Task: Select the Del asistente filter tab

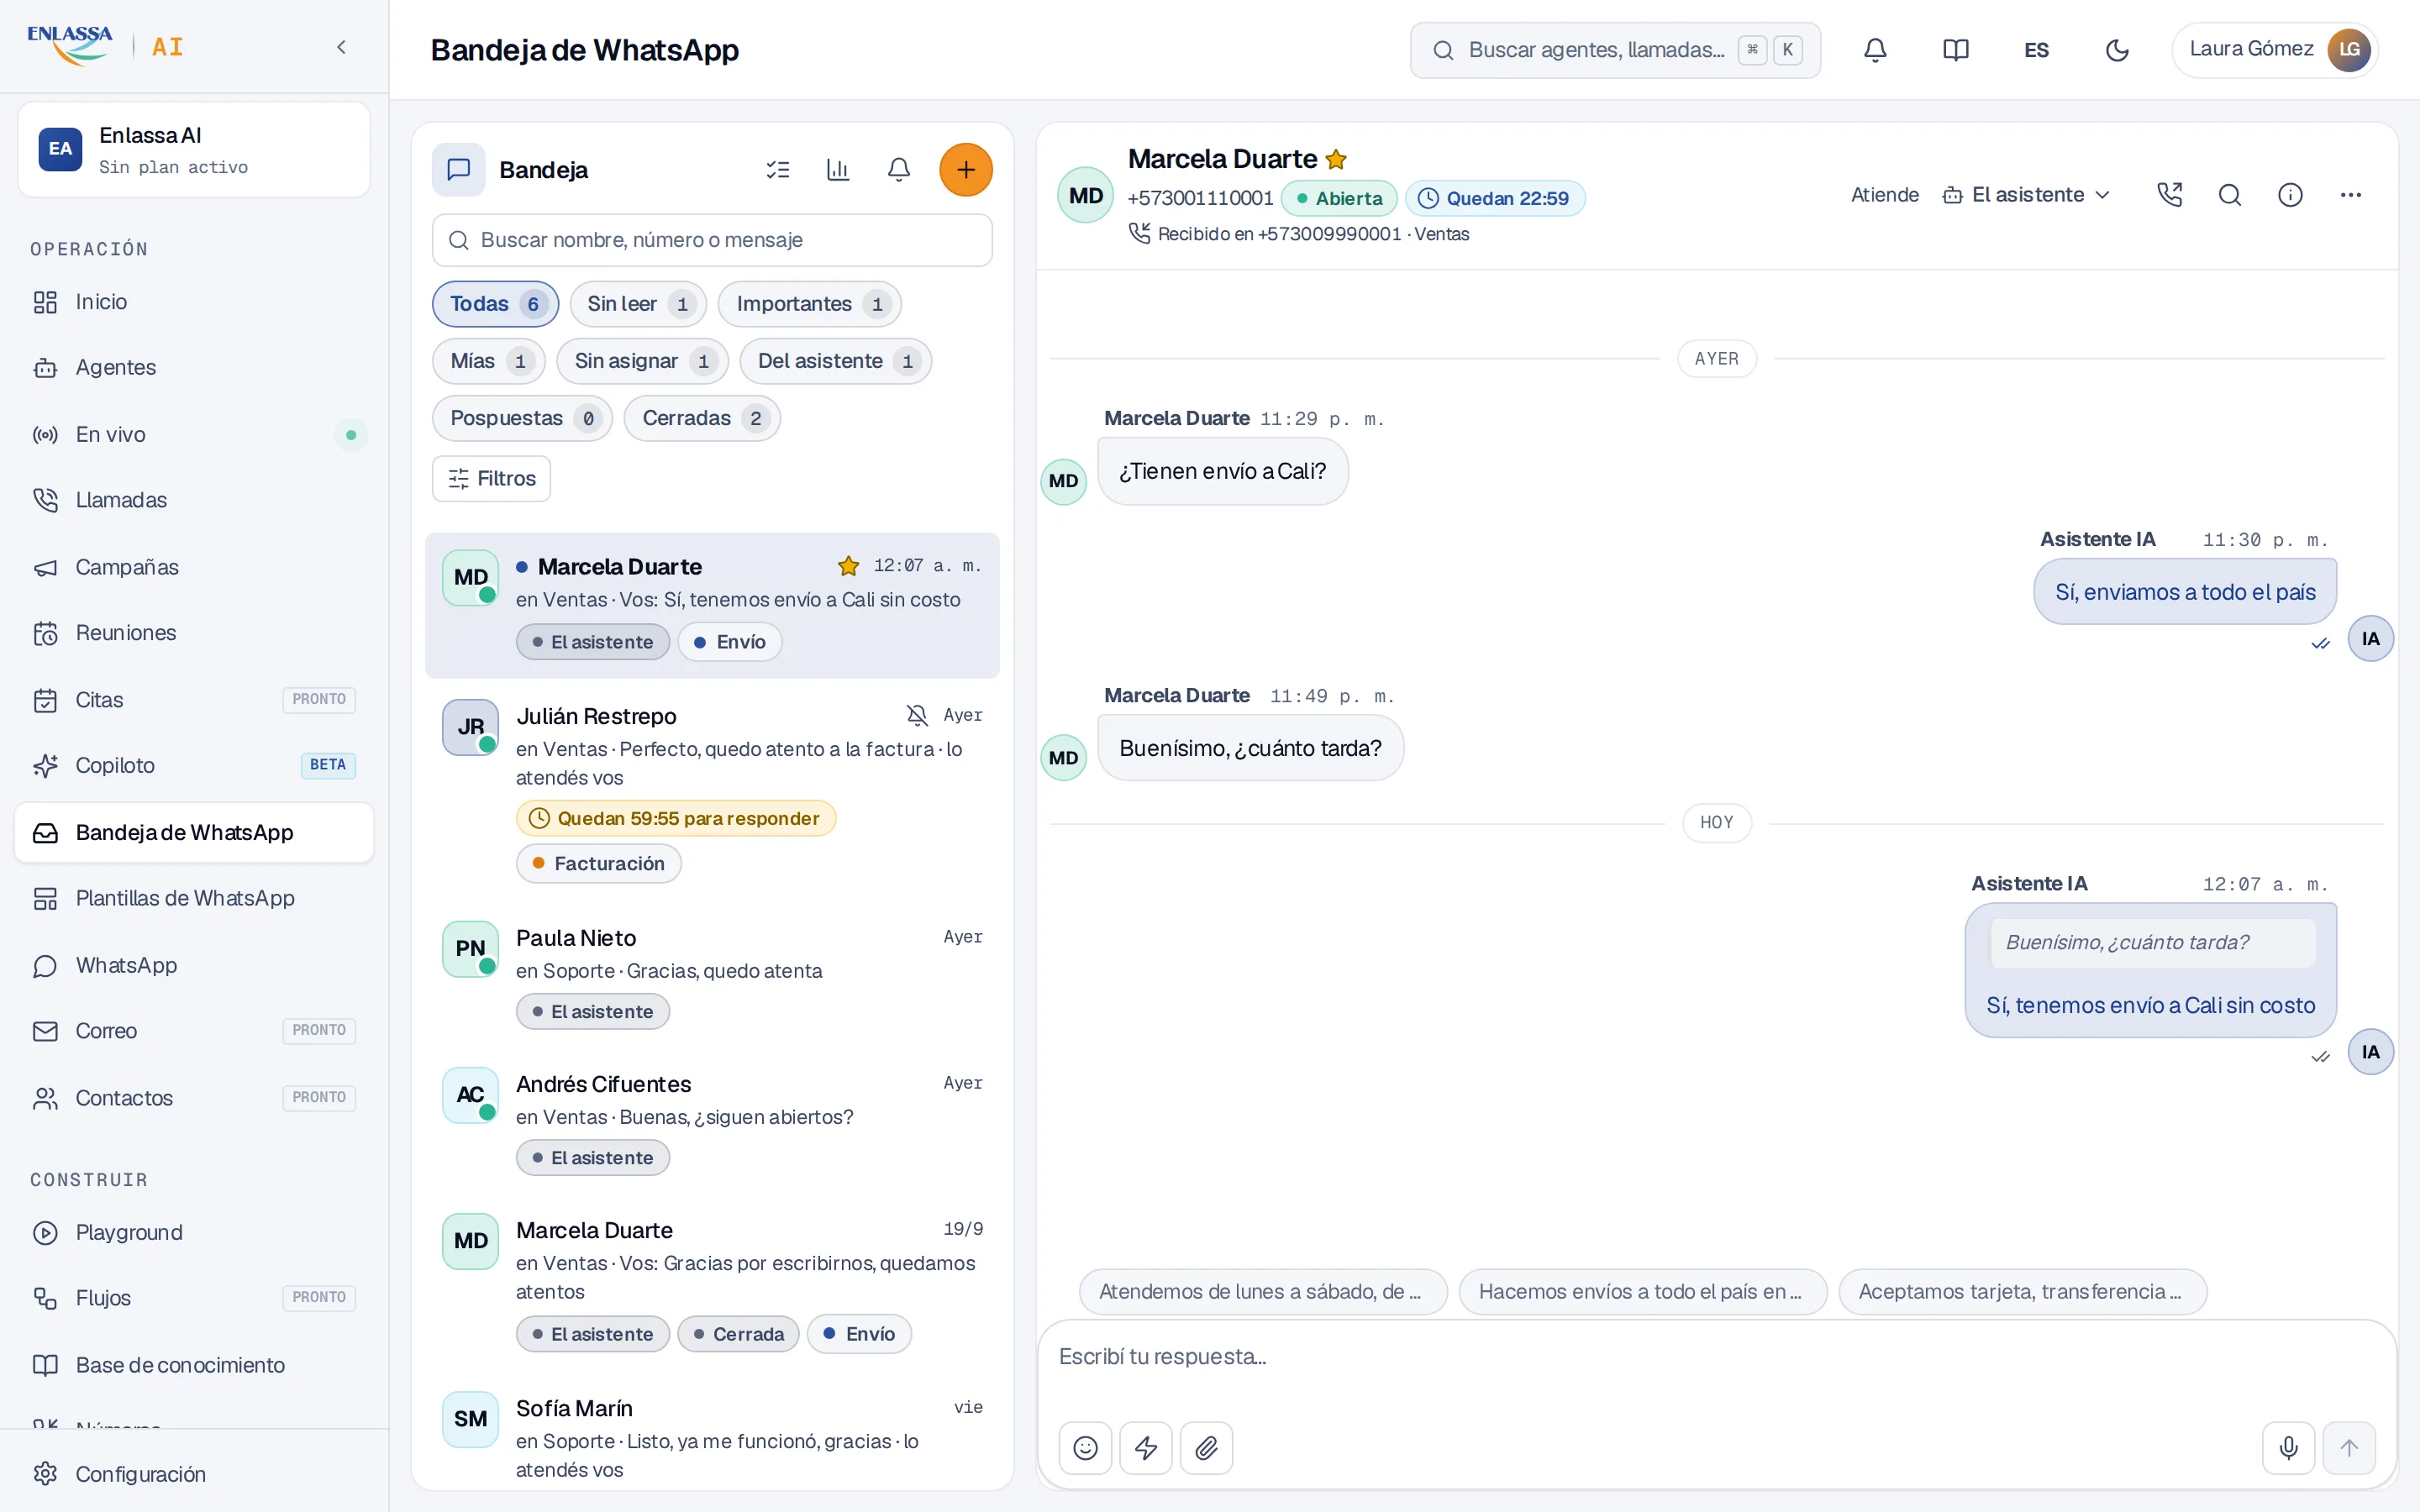Action: (836, 361)
